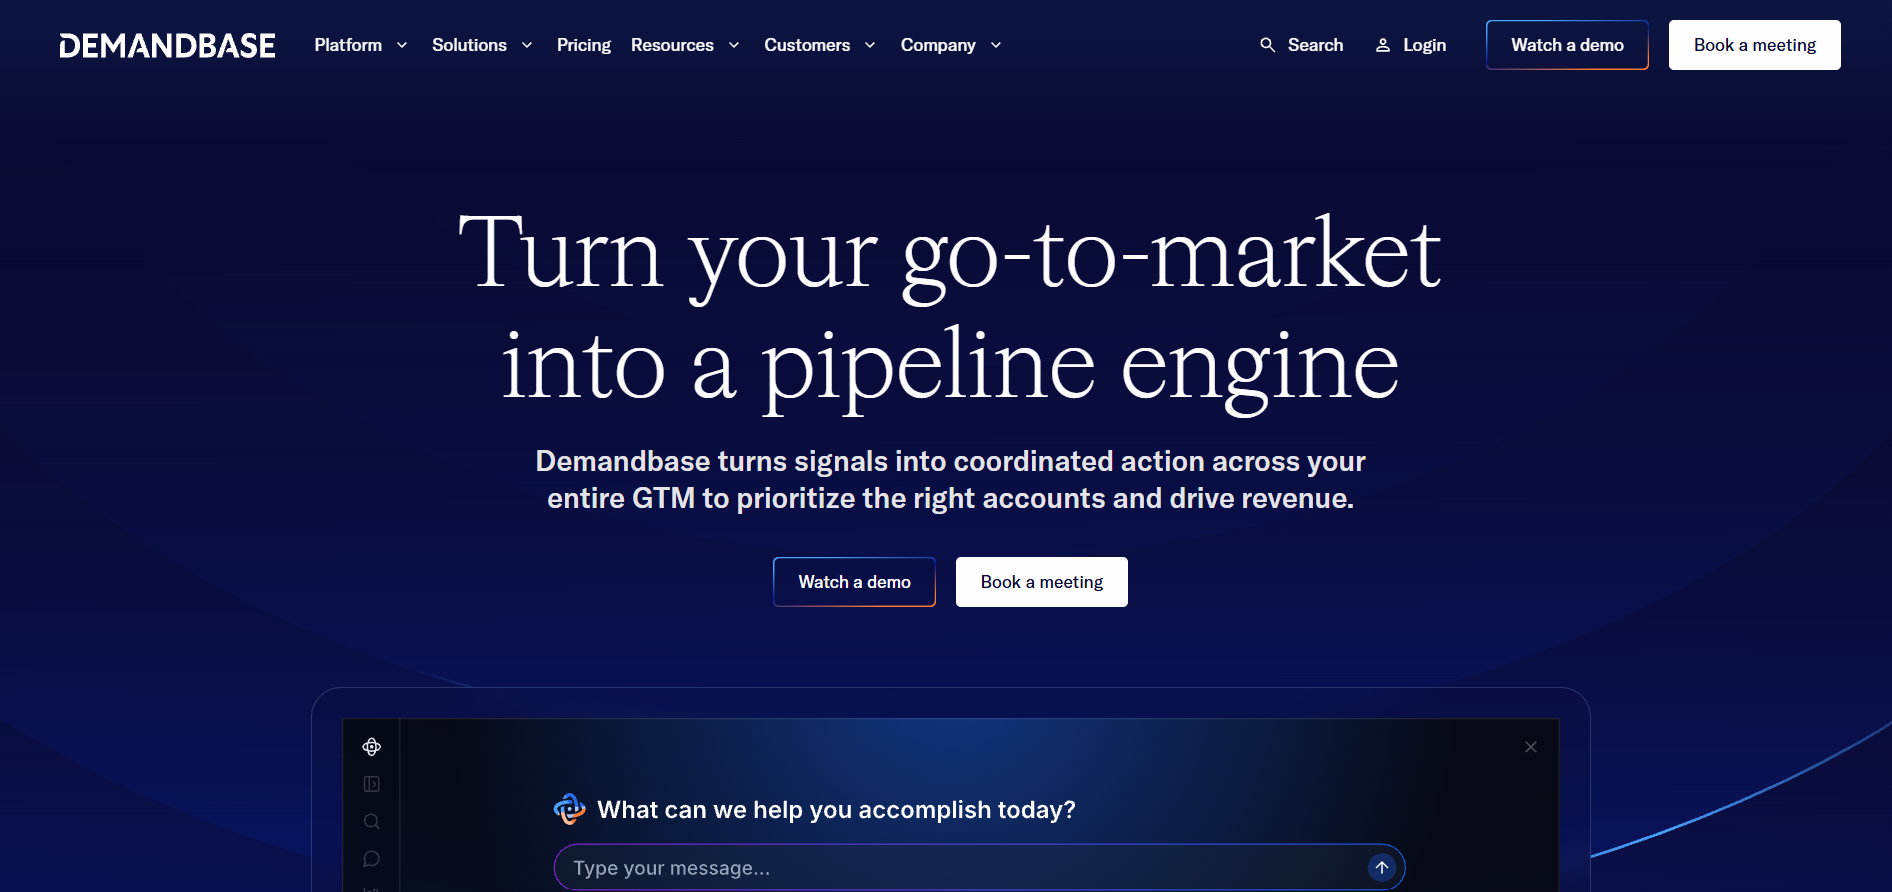Click the colorful assistant icon beside the greeting
The height and width of the screenshot is (892, 1892).
click(x=570, y=809)
